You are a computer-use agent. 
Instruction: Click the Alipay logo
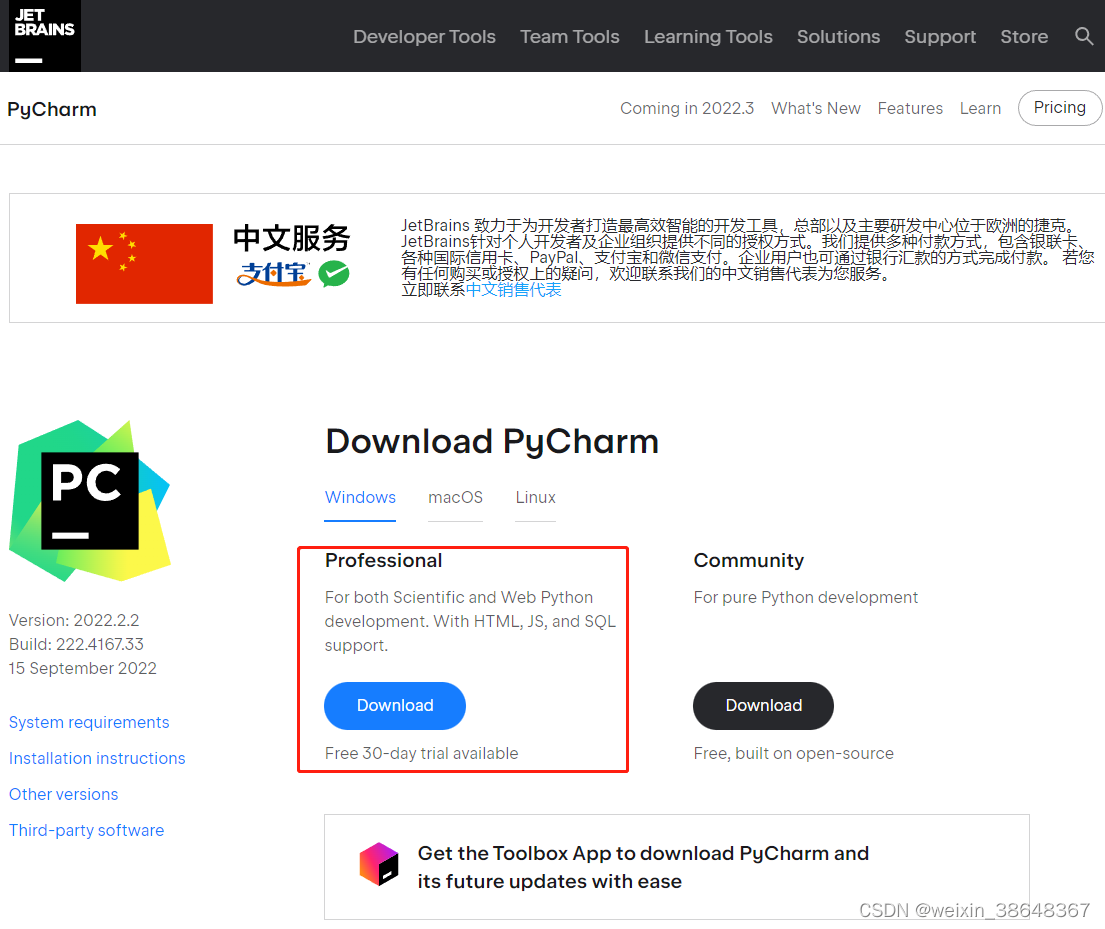tap(273, 273)
